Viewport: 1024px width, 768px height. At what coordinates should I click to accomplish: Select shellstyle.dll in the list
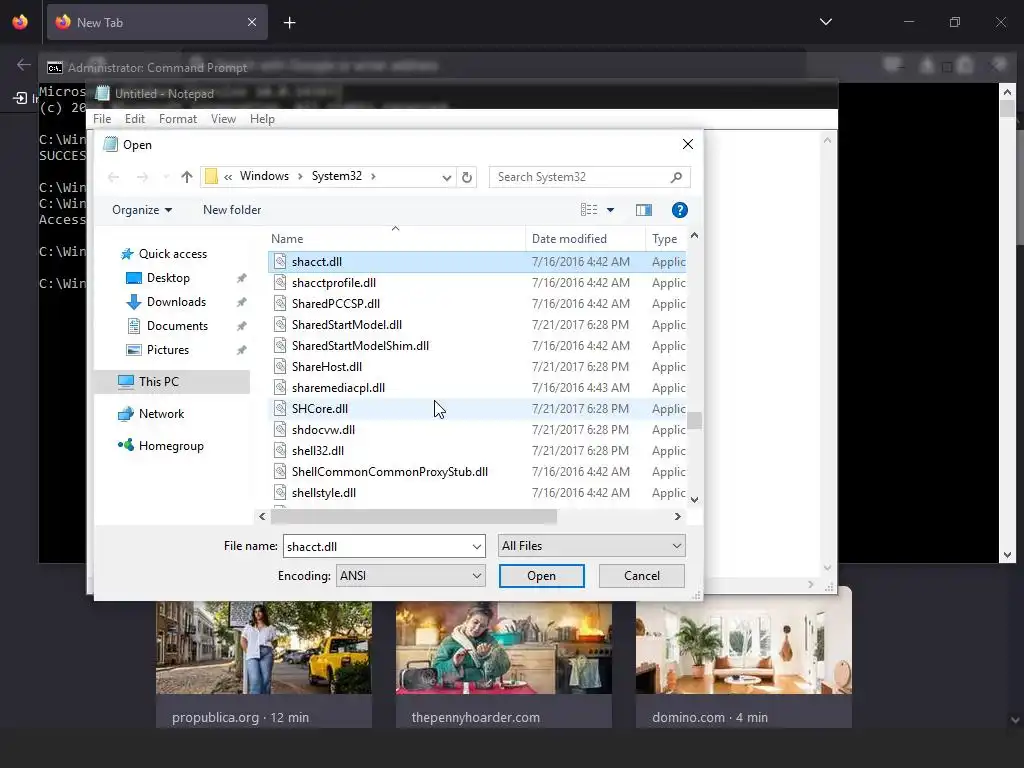(477, 493)
